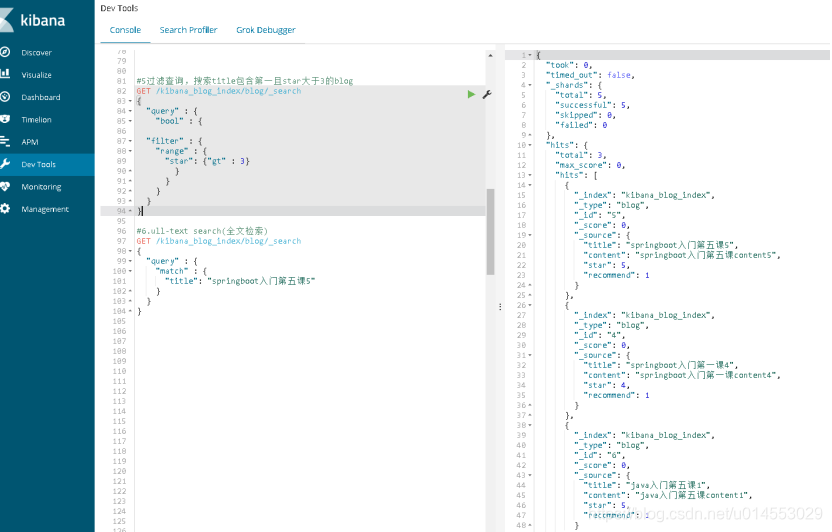Click comment on editor line 81
The width and height of the screenshot is (832, 532).
[x=245, y=81]
